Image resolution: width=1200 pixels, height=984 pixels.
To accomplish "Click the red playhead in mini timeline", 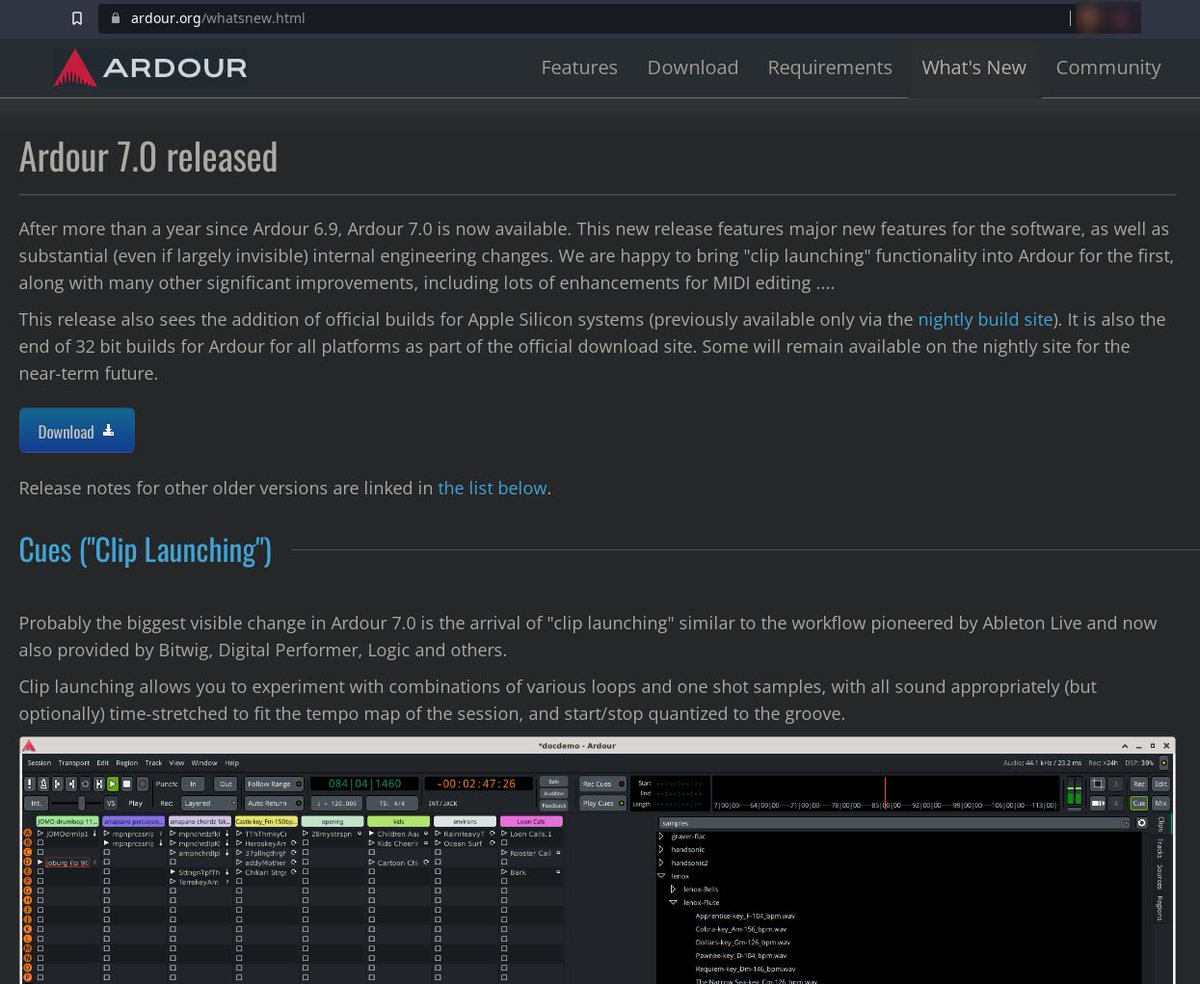I will point(885,791).
